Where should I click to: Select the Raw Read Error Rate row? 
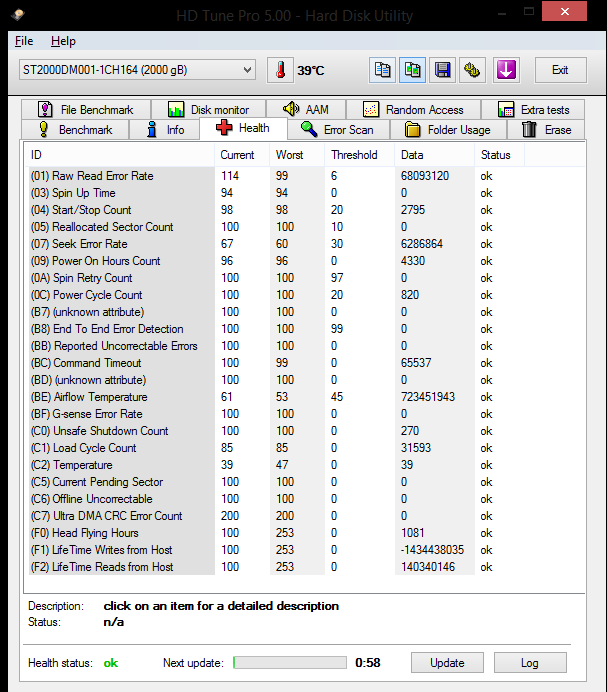click(x=276, y=176)
